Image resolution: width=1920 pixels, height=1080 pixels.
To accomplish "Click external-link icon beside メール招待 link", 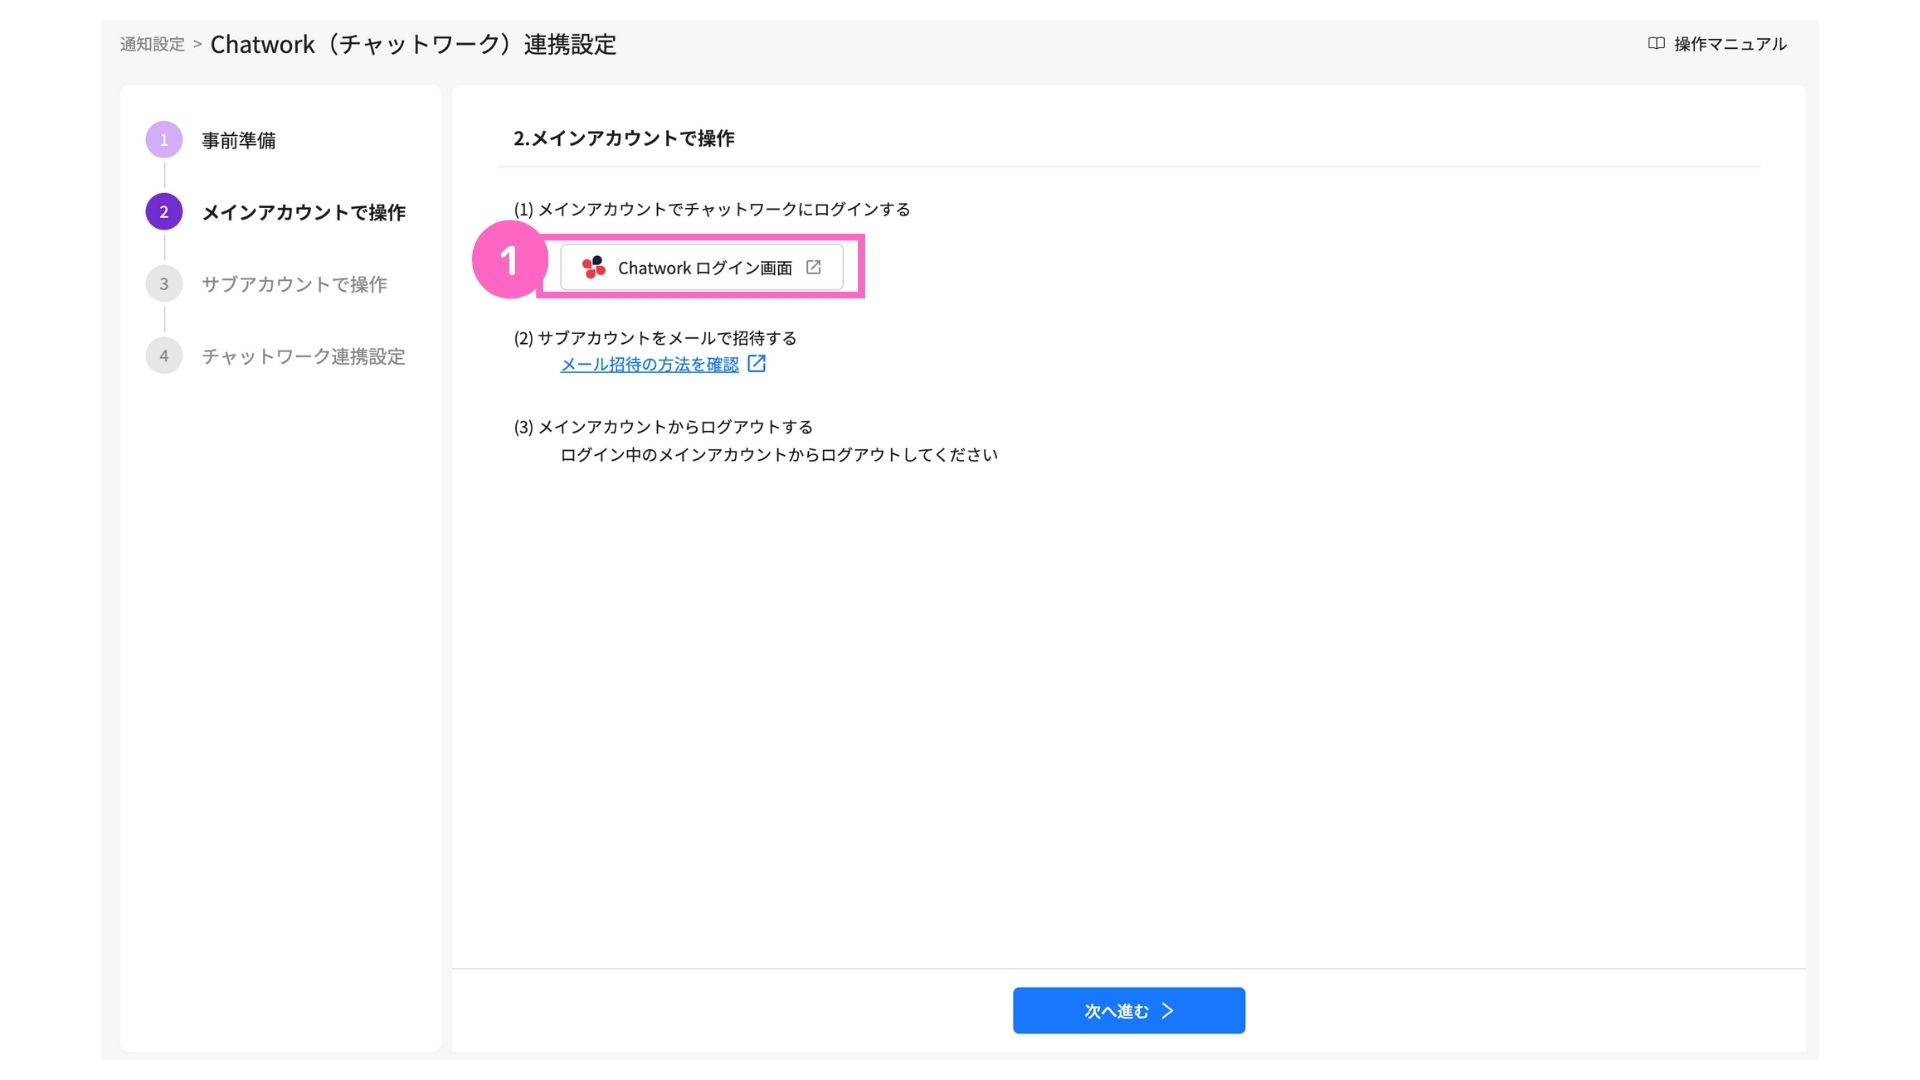I will 757,364.
